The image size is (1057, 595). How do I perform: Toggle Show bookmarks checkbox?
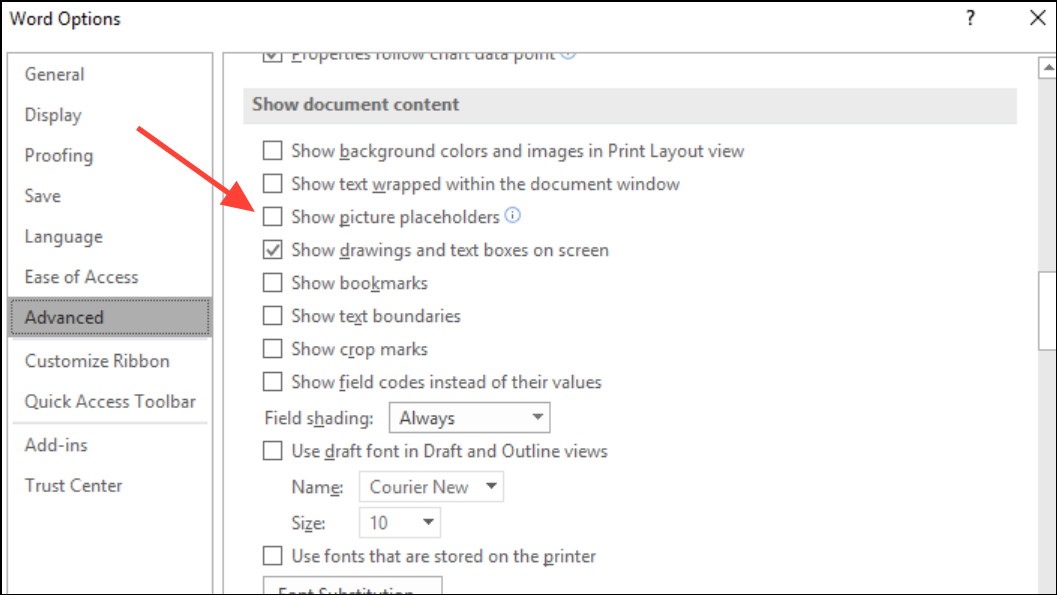(x=272, y=283)
